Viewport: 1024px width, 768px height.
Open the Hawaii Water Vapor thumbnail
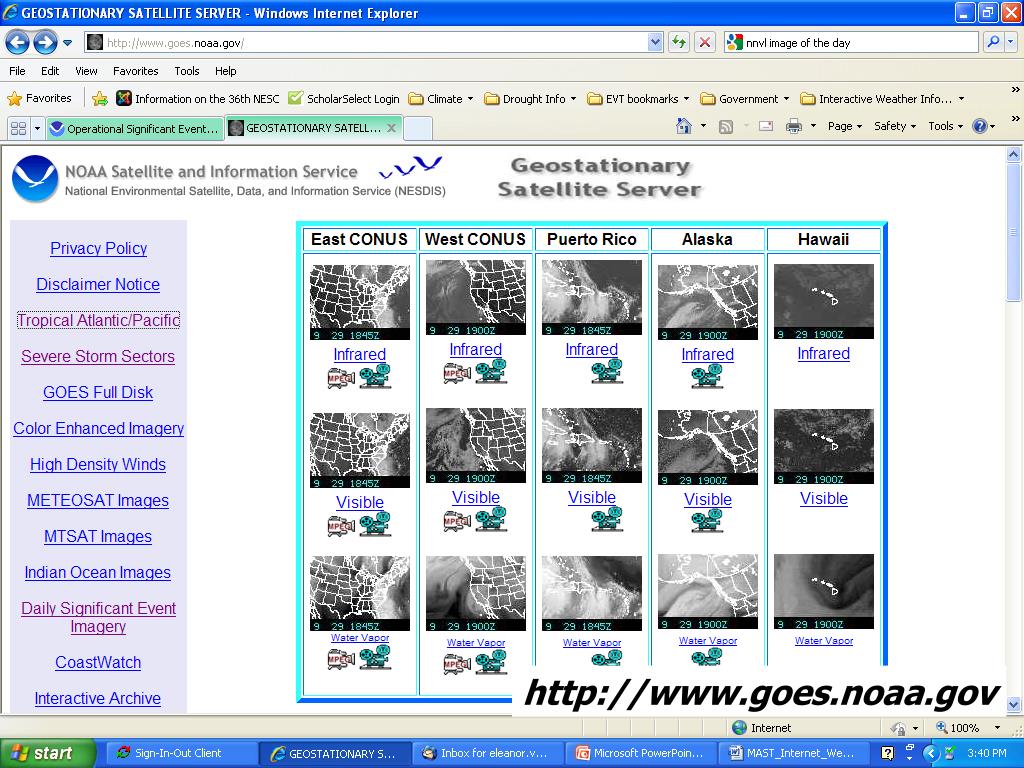(824, 592)
